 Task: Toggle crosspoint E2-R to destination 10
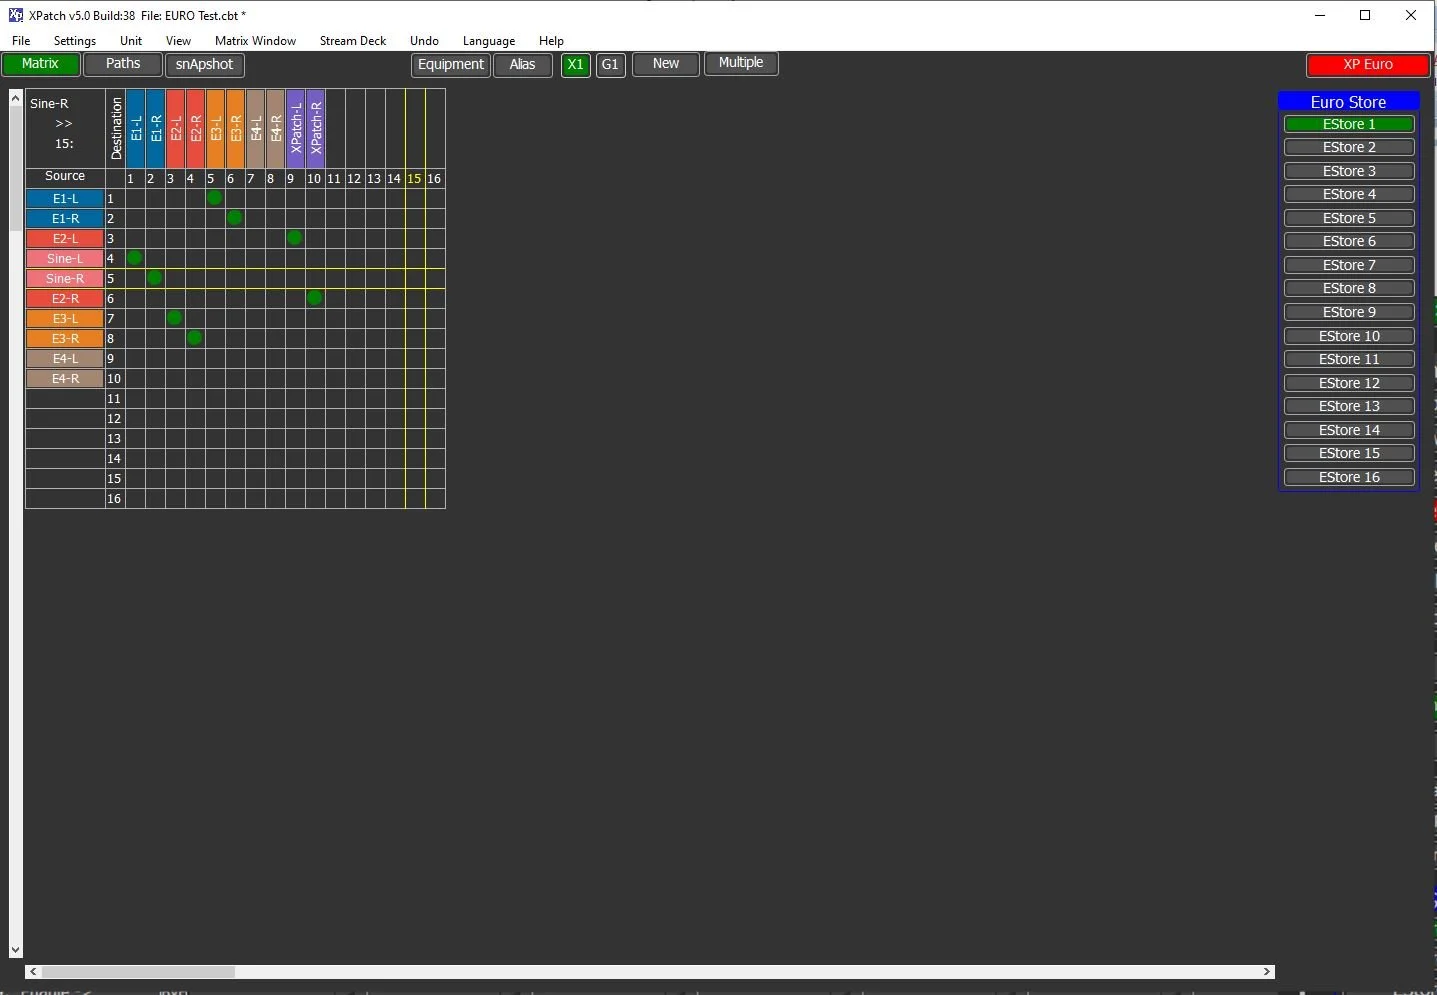[315, 298]
